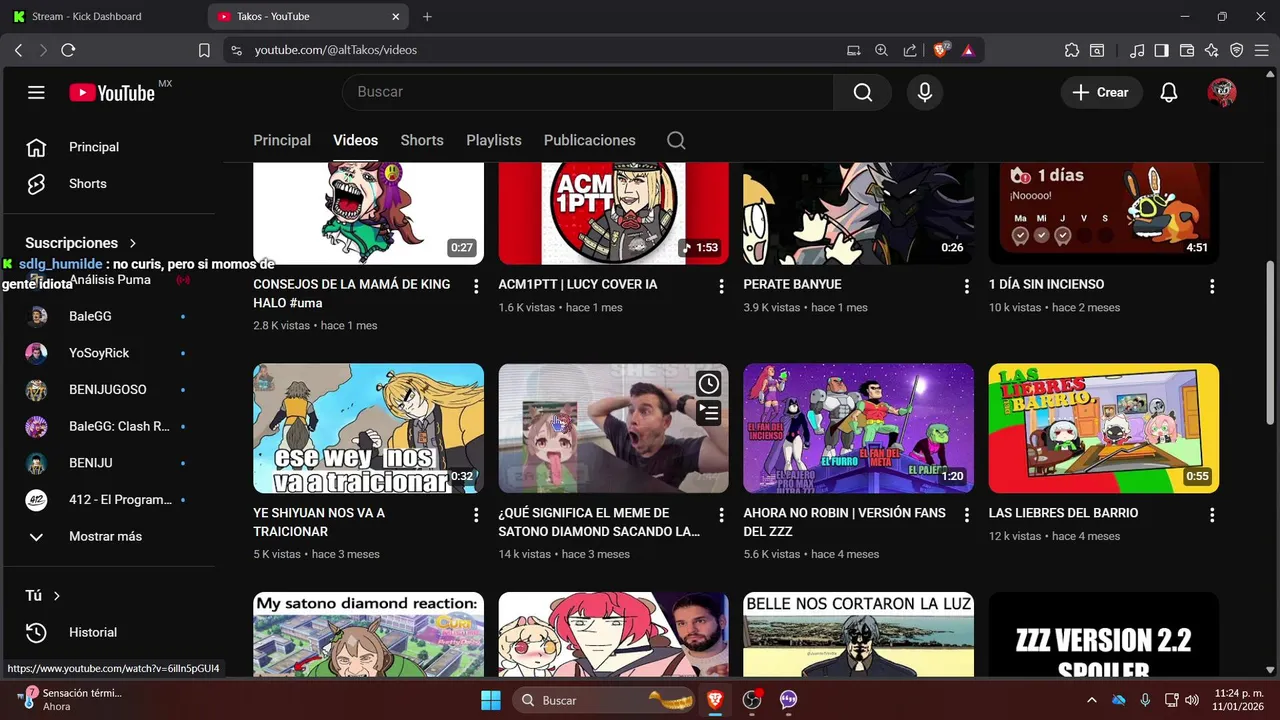Open a new browser tab
The width and height of the screenshot is (1280, 720).
(427, 16)
